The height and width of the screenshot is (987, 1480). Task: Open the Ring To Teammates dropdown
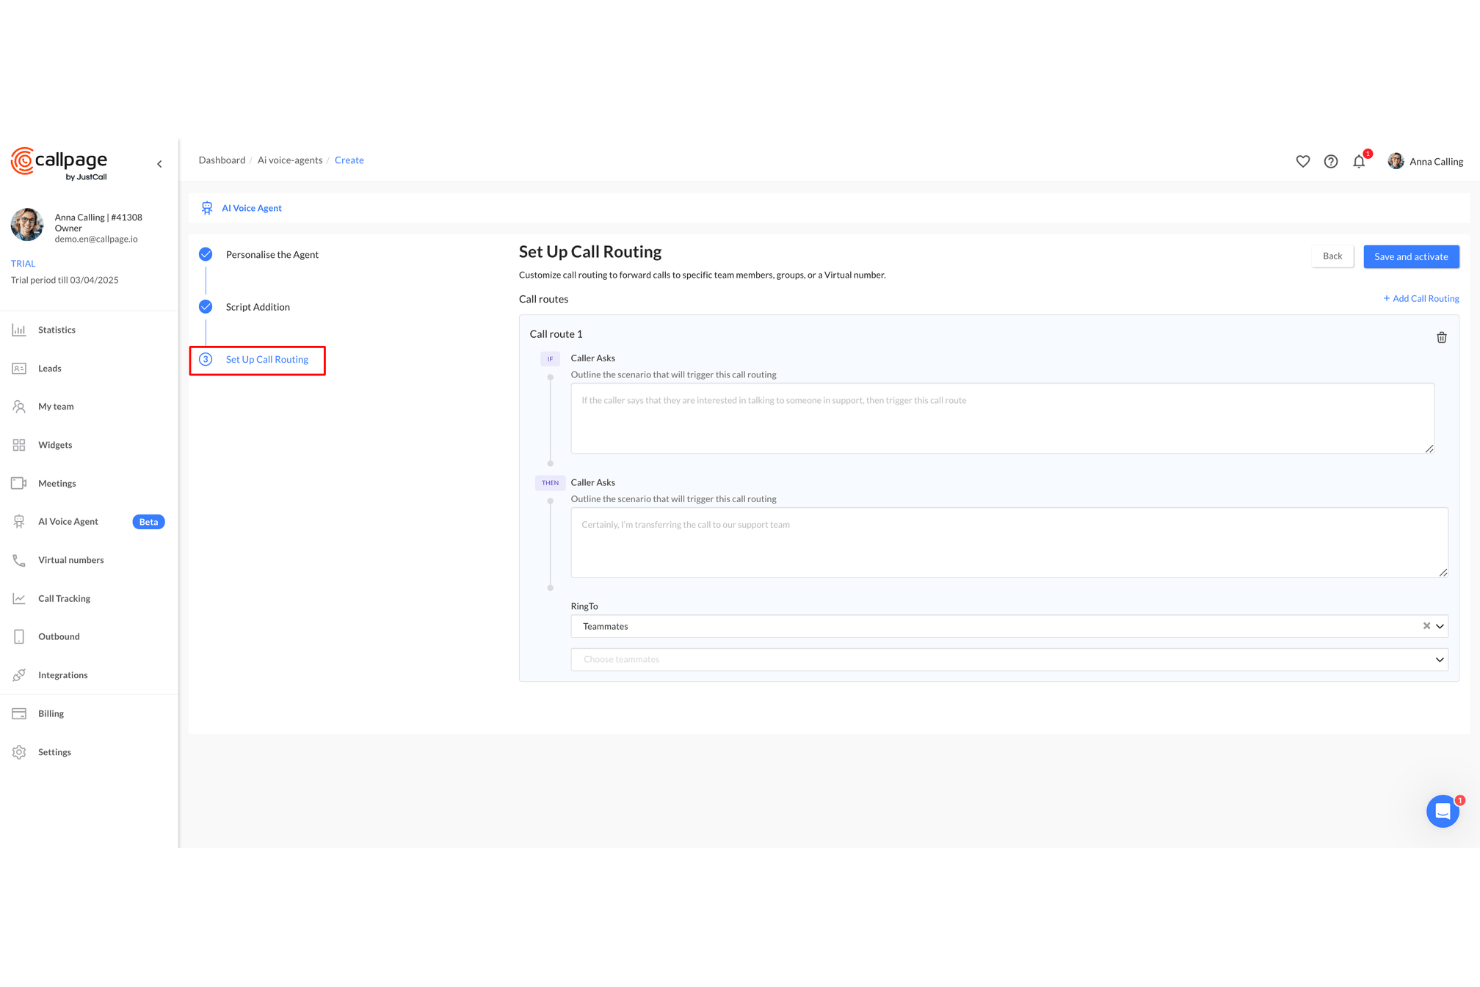pos(1009,626)
